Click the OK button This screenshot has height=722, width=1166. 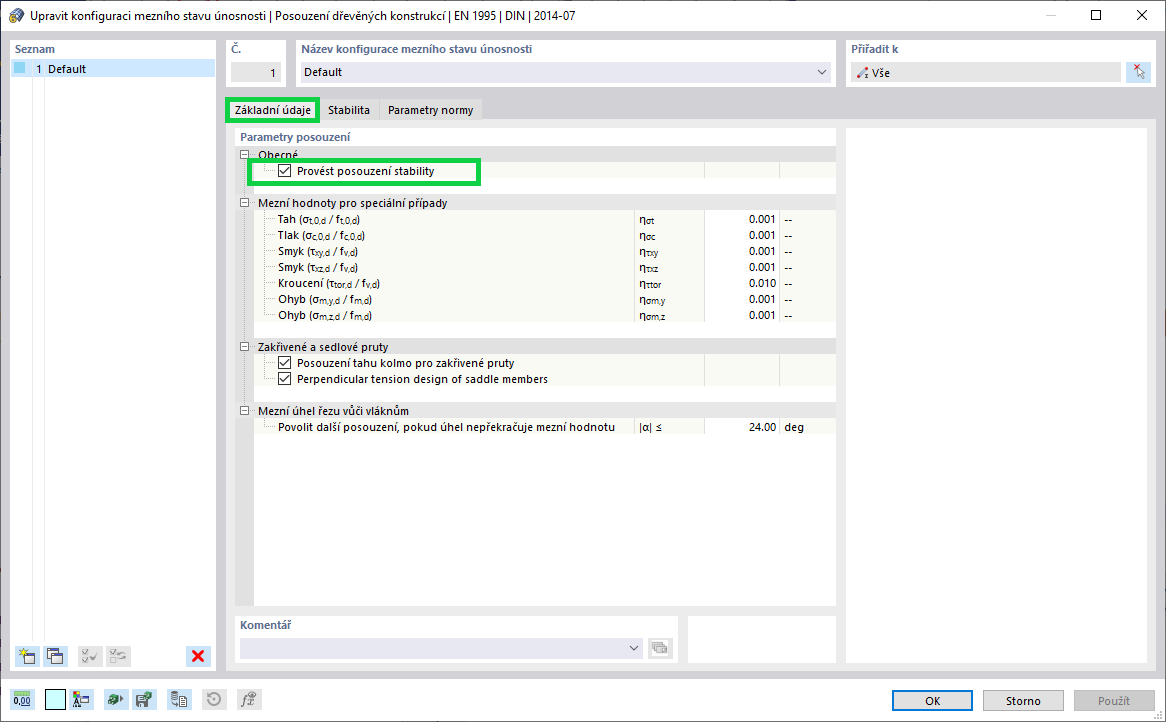pos(933,700)
